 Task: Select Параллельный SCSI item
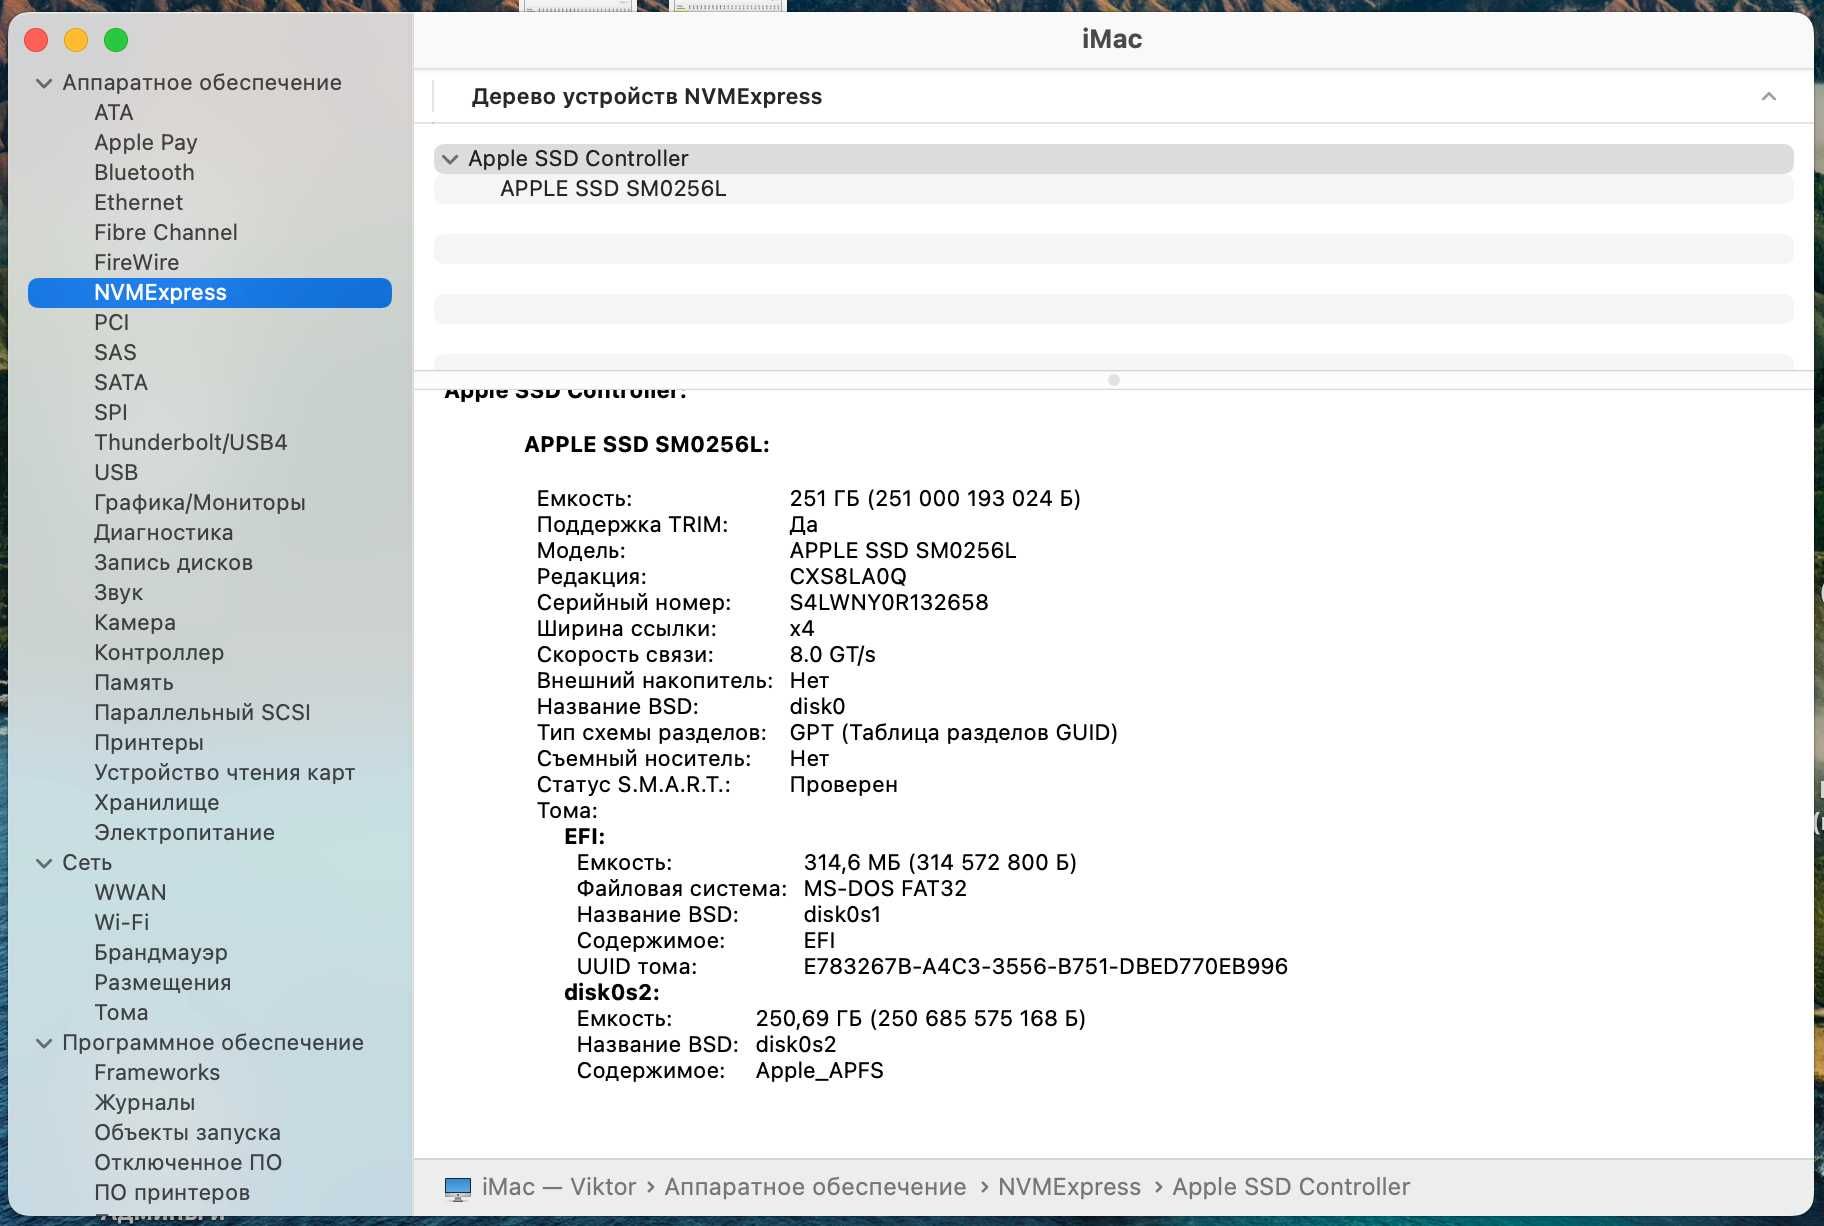tap(202, 713)
